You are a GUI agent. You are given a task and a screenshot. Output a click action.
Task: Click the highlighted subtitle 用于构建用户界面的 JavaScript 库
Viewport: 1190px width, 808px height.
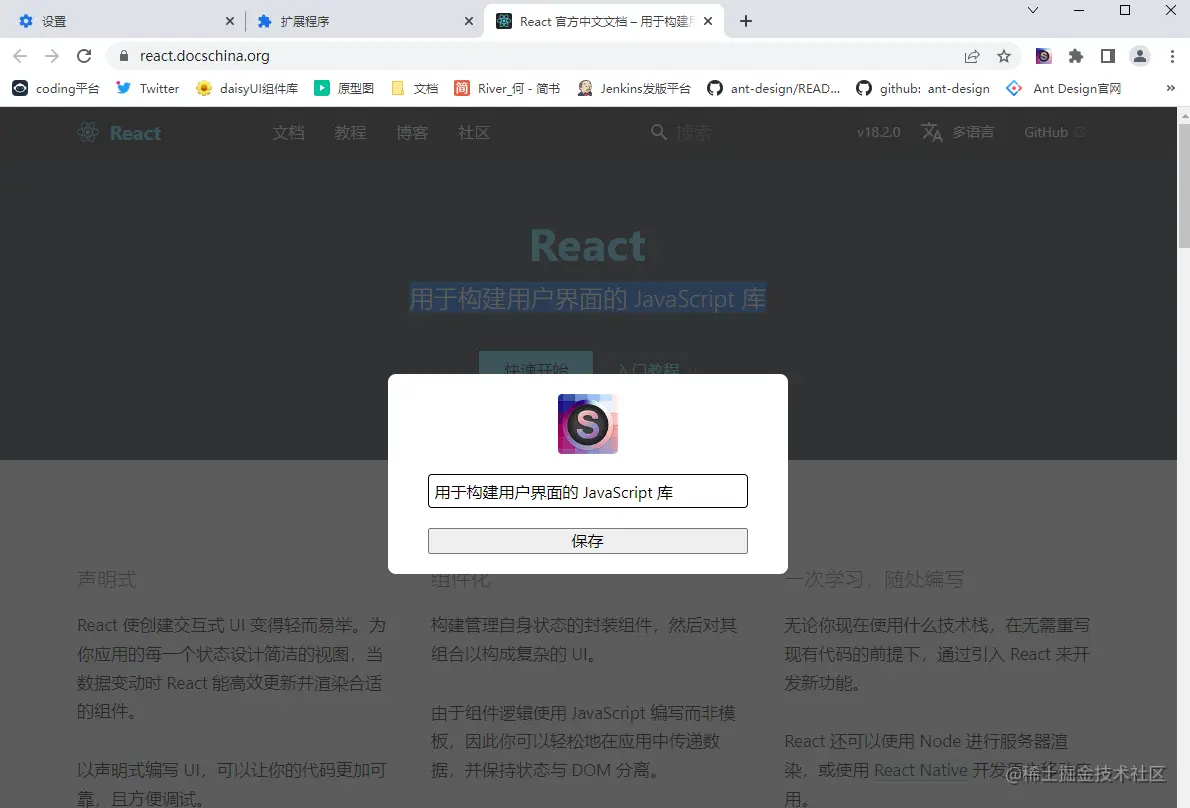587,298
